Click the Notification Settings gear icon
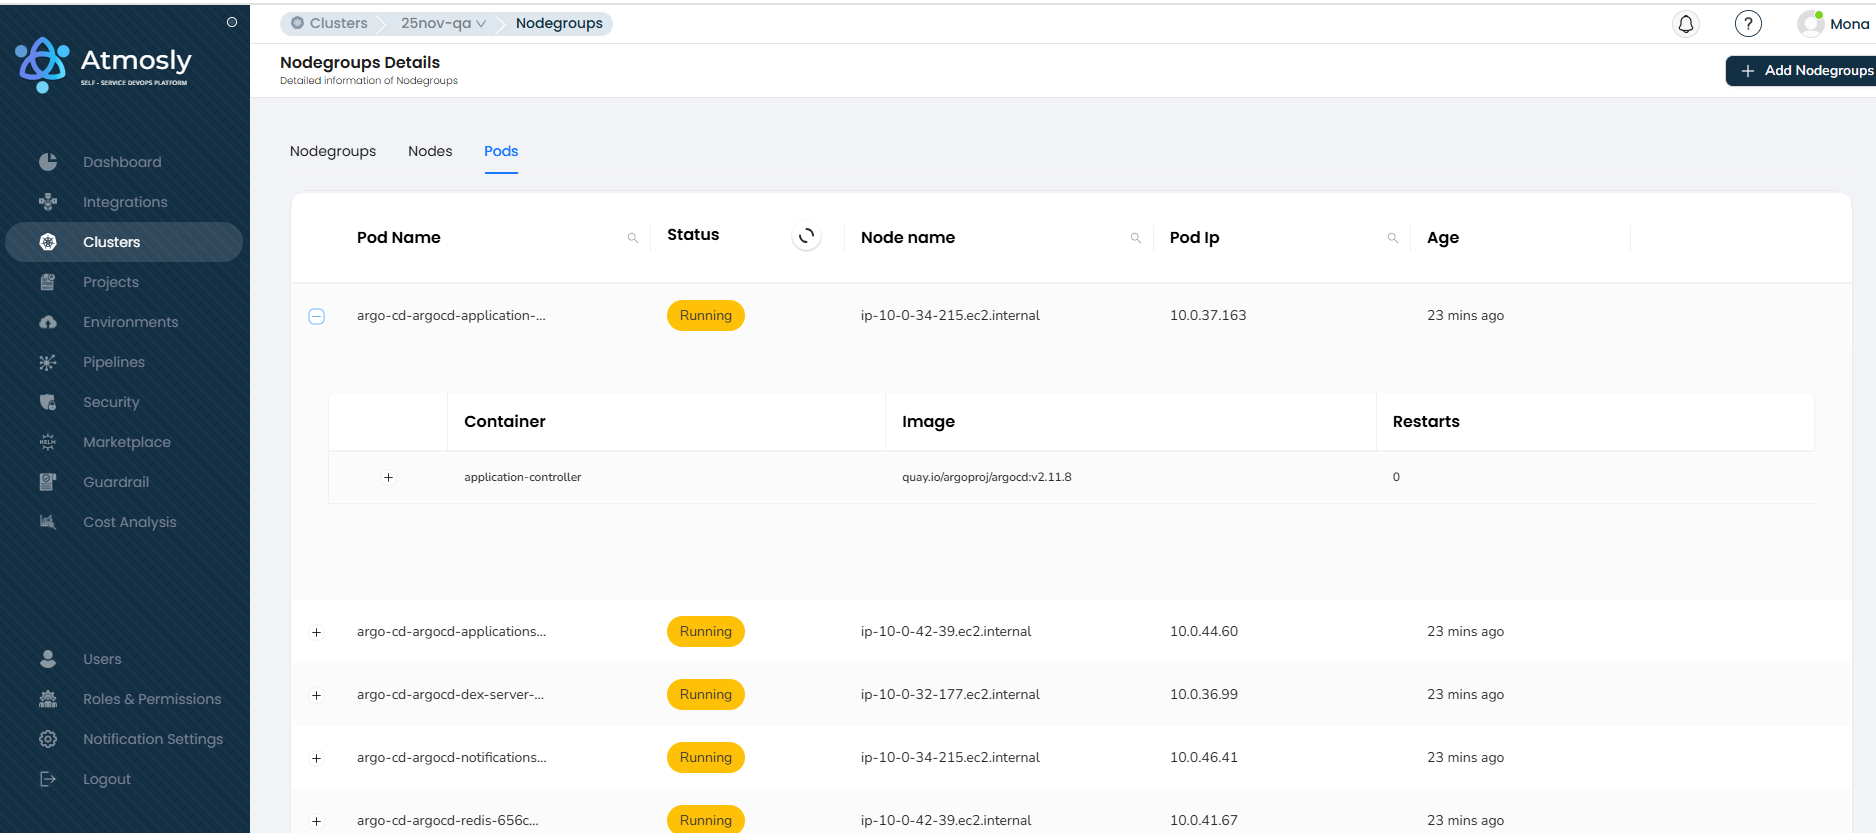The width and height of the screenshot is (1876, 833). tap(48, 739)
